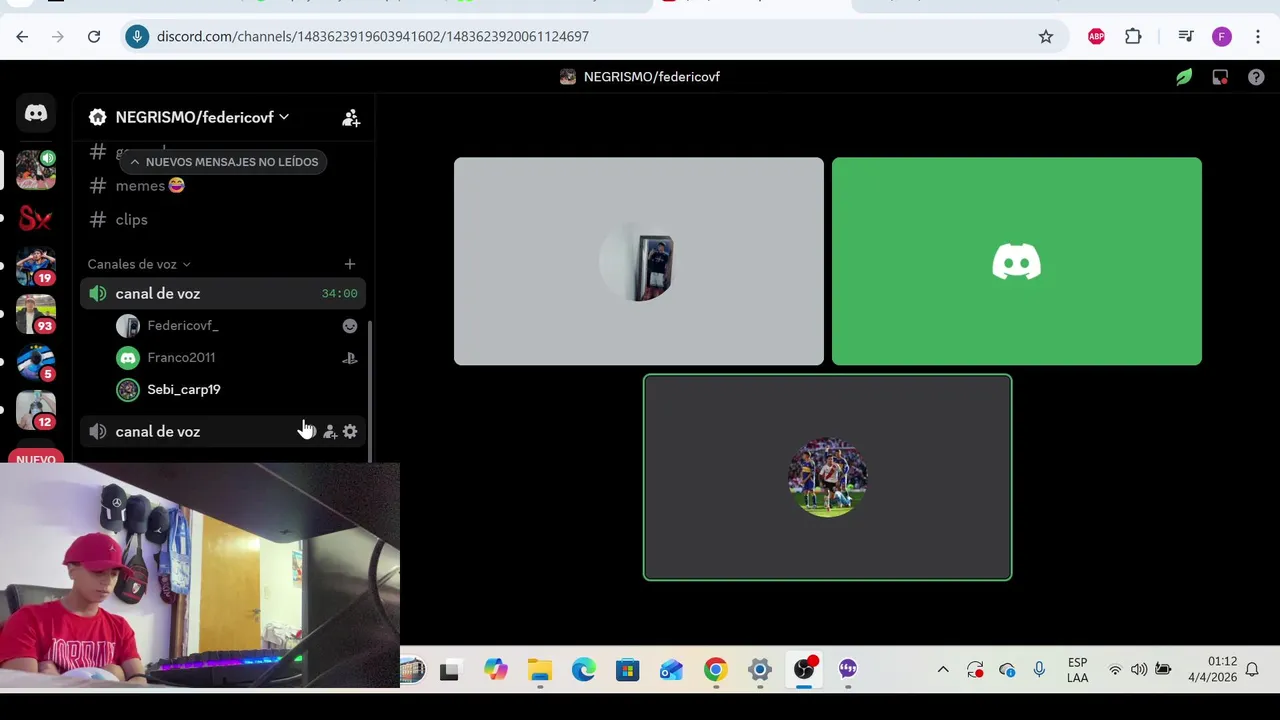
Task: Focus the green Franco2011 video tile
Action: (x=1017, y=261)
